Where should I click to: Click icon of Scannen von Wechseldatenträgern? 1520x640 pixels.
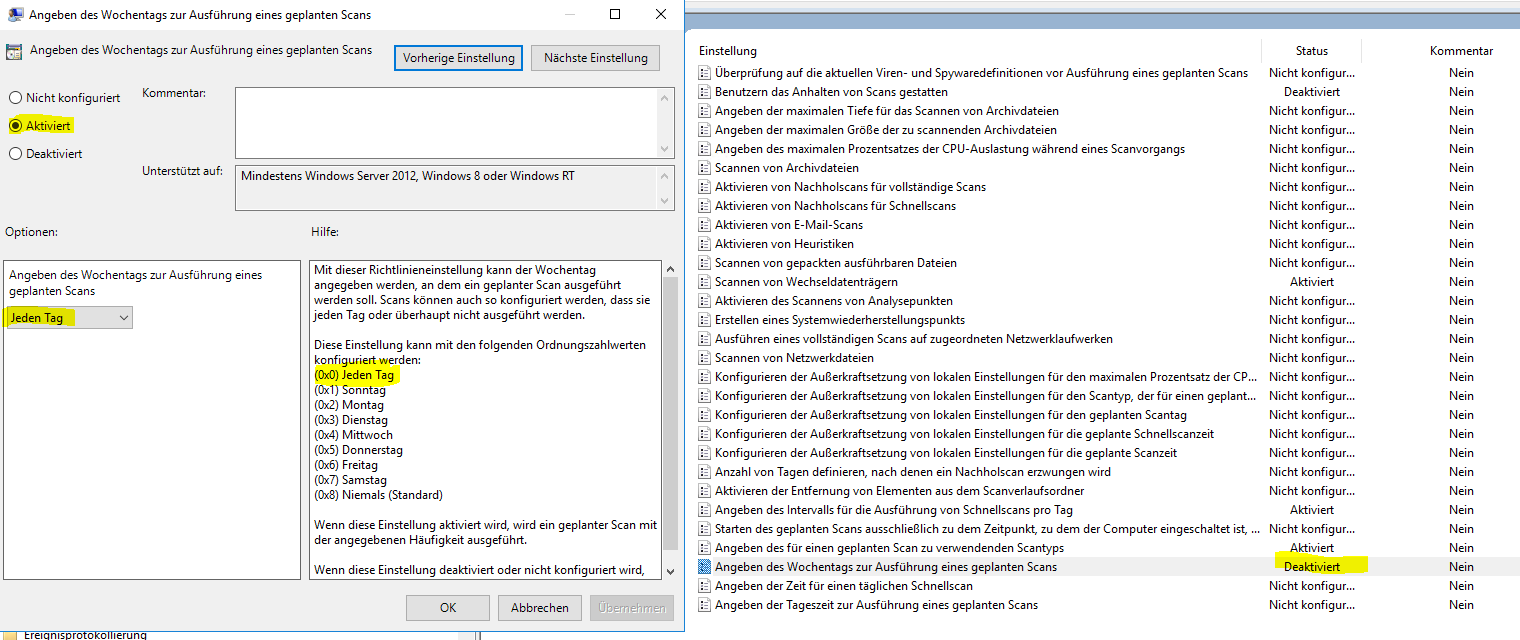coord(704,282)
